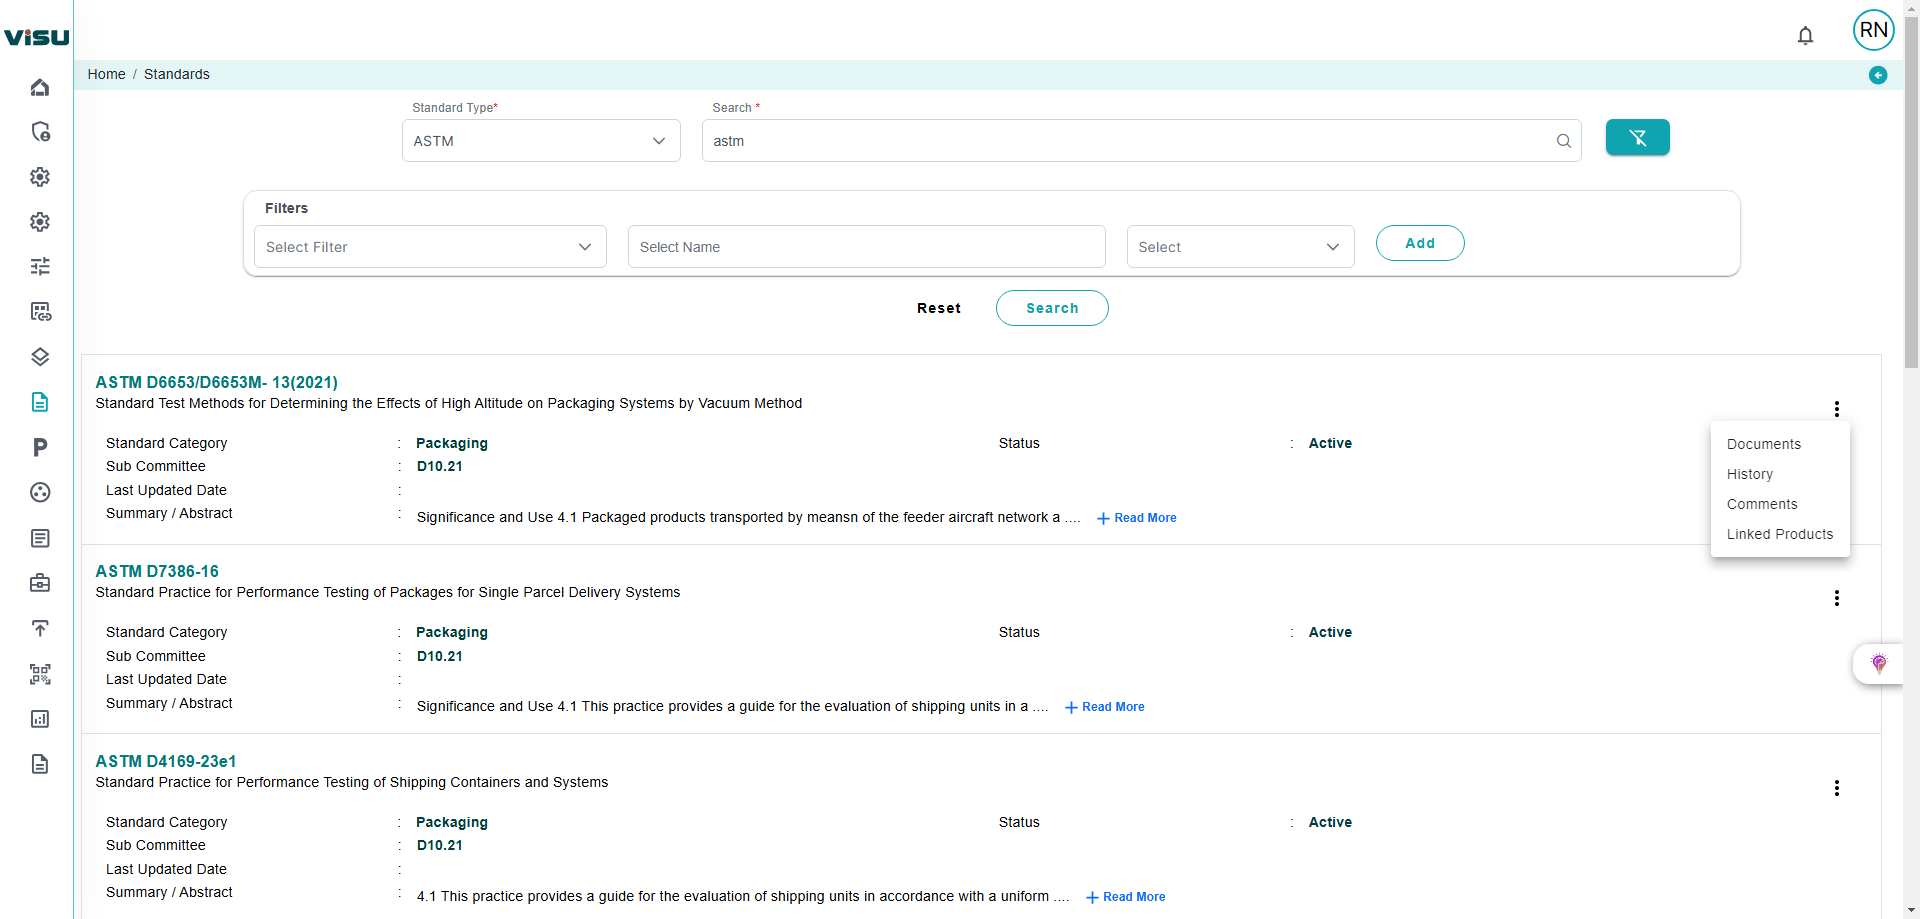Collapse panel using teal arrow in breadcrumb
The height and width of the screenshot is (919, 1920).
pos(1877,75)
